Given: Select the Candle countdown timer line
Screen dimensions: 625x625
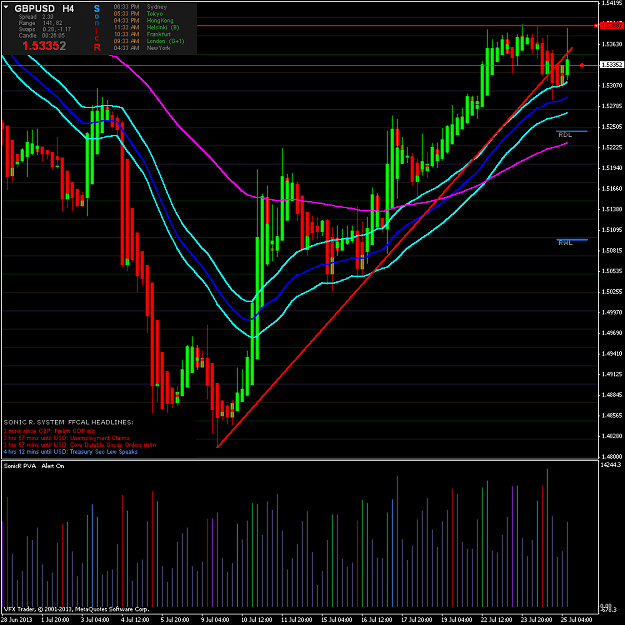Looking at the screenshot, I should click(x=42, y=35).
